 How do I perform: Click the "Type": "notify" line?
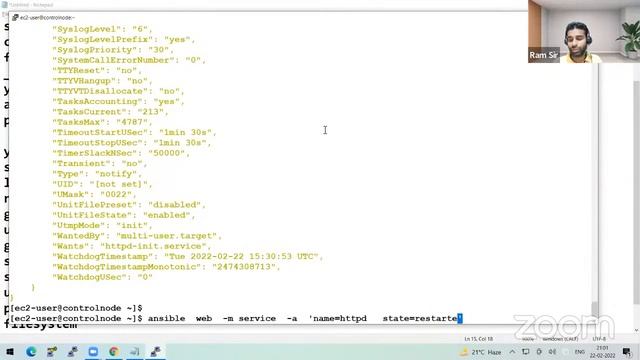(x=97, y=174)
